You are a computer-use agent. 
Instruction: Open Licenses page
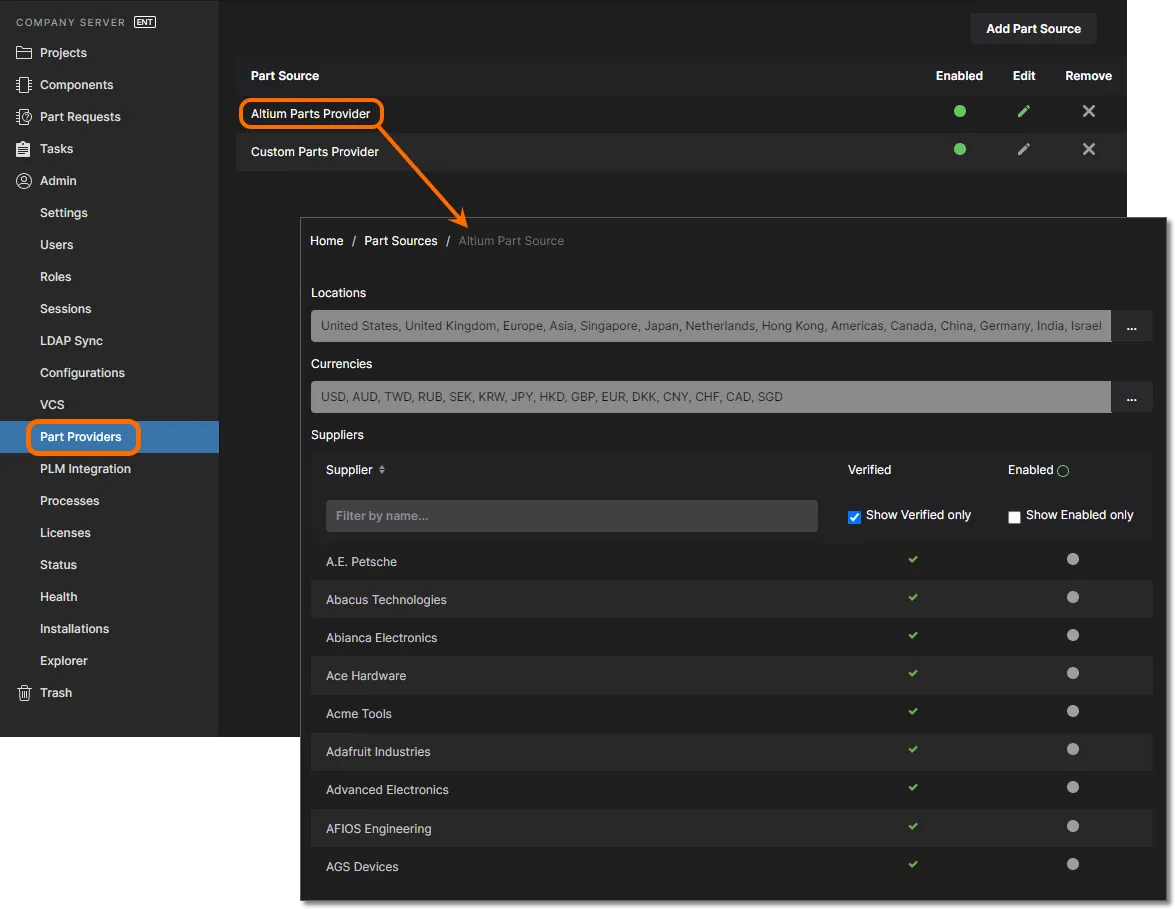click(65, 533)
